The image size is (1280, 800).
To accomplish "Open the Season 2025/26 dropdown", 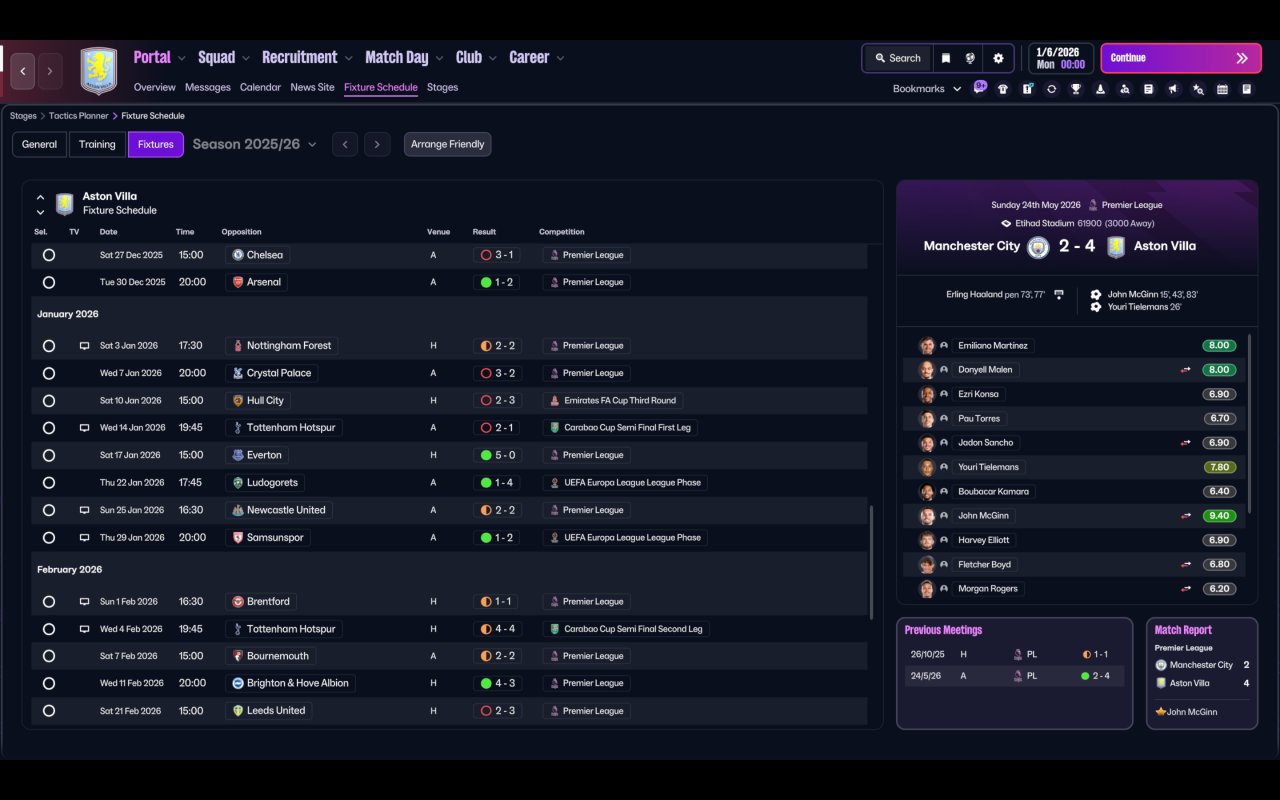I will (254, 144).
